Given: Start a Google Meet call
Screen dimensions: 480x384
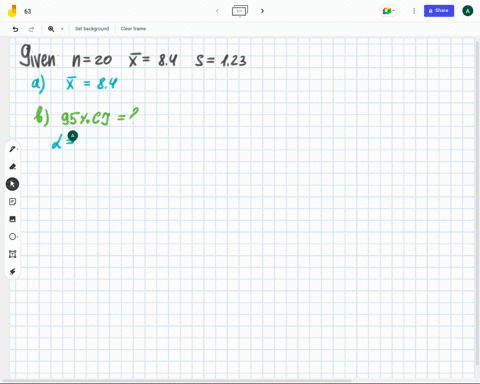Looking at the screenshot, I should [388, 11].
